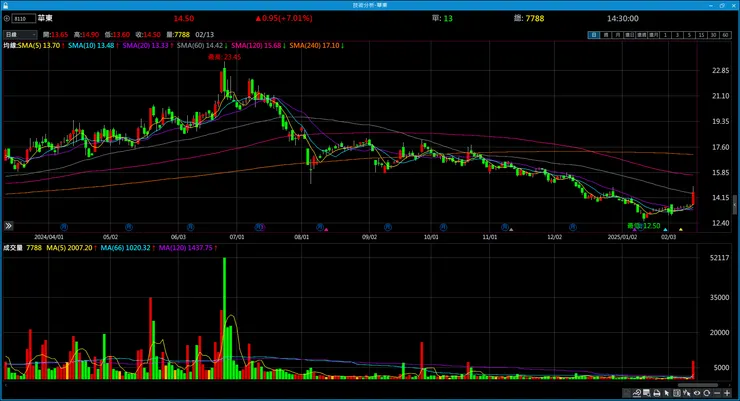Select the 15-minute period button
This screenshot has height=401, width=740.
tap(701, 35)
